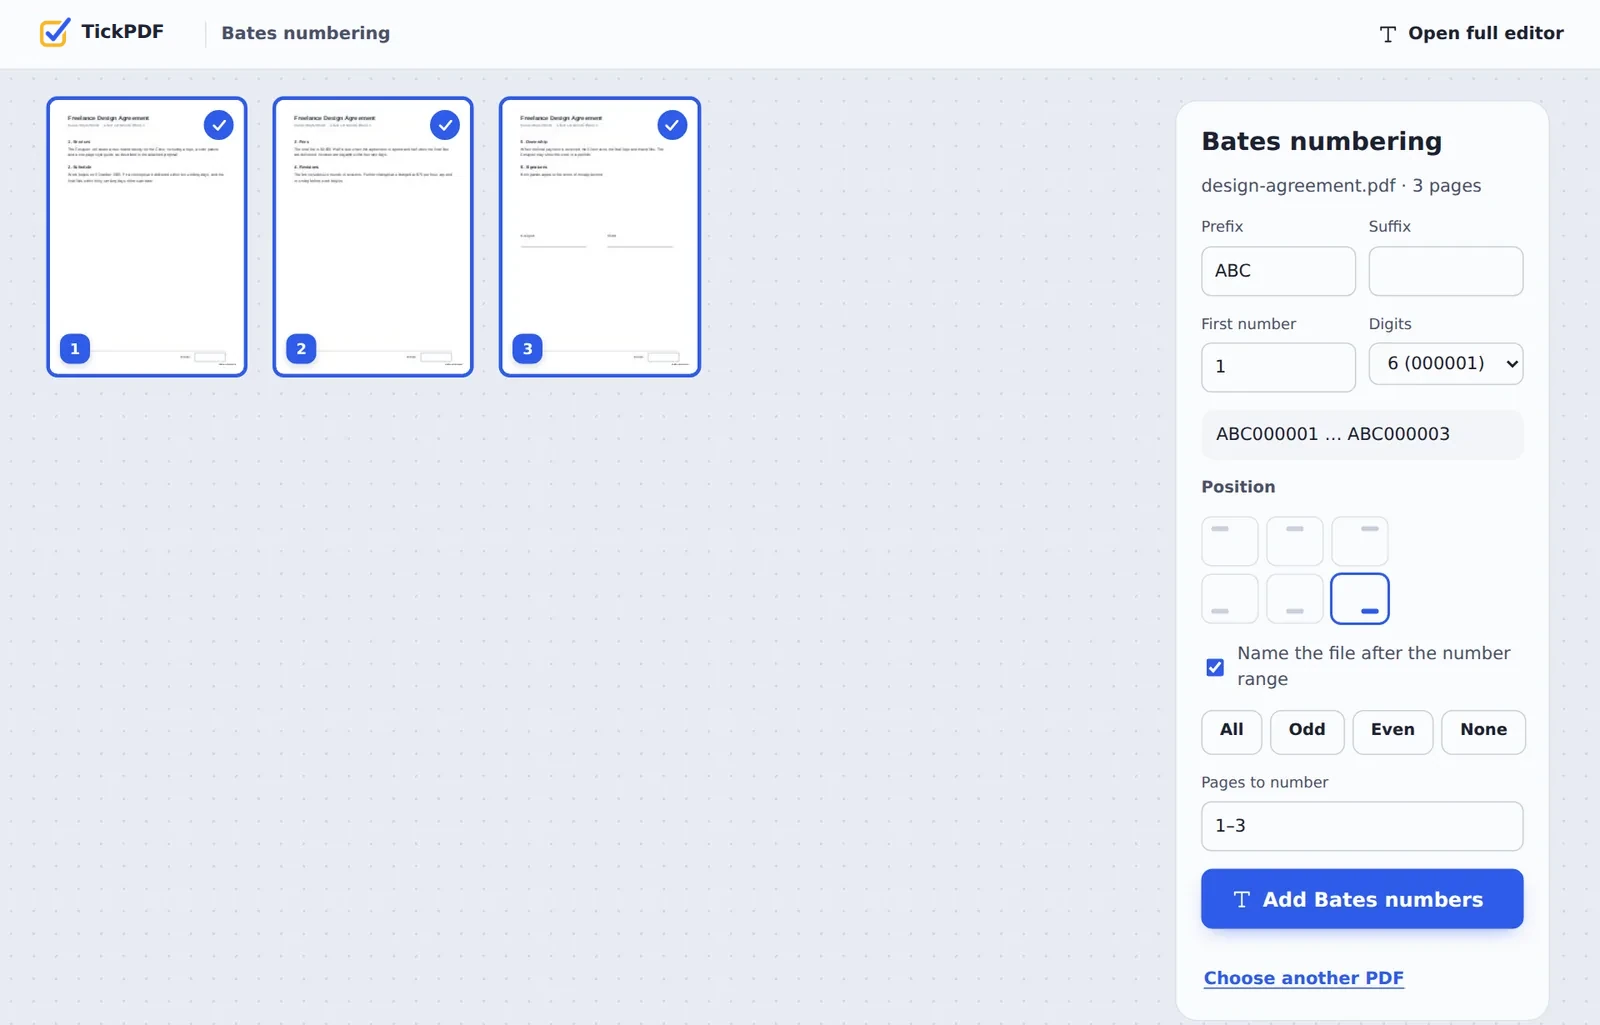Click the 'ABC000001 … ABC000003' preview text

pos(1333,434)
